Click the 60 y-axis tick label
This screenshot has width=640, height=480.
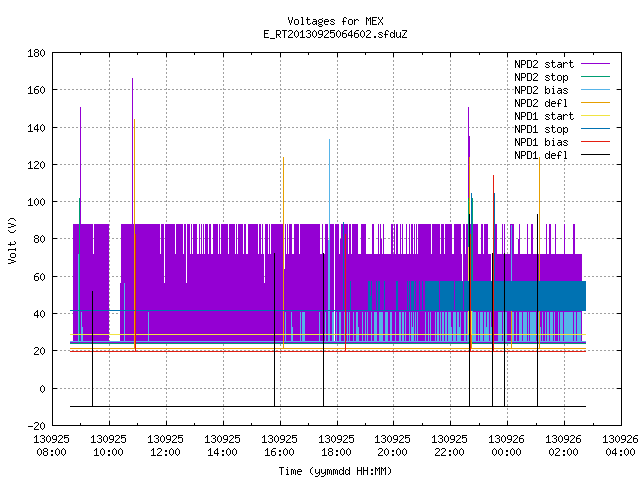click(x=39, y=277)
